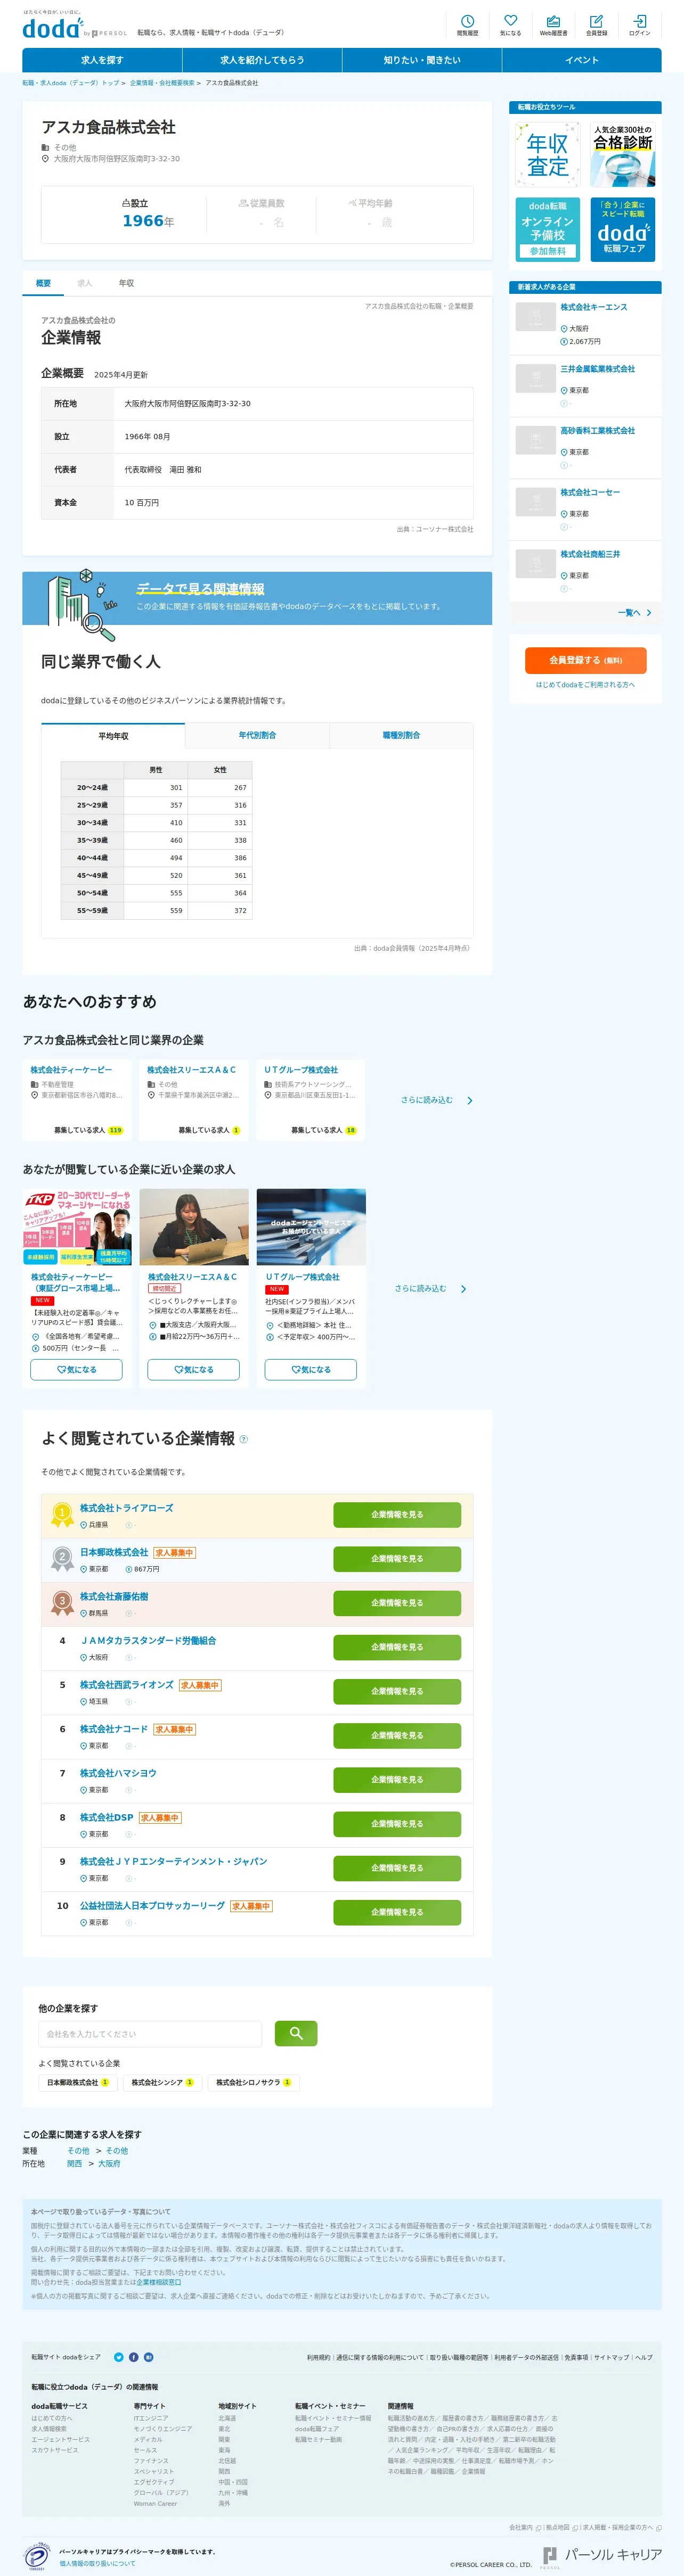The image size is (684, 2576).
Task: View 企業情報を見る for 日本郵政株式会社
Action: [397, 1559]
